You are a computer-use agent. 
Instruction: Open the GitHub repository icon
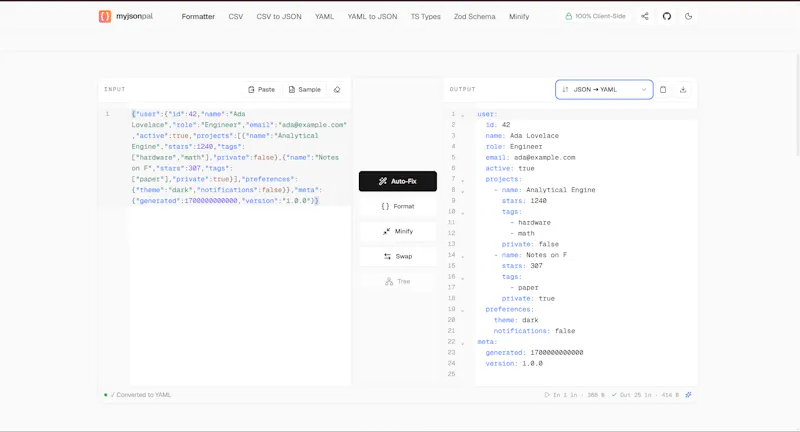(x=667, y=16)
